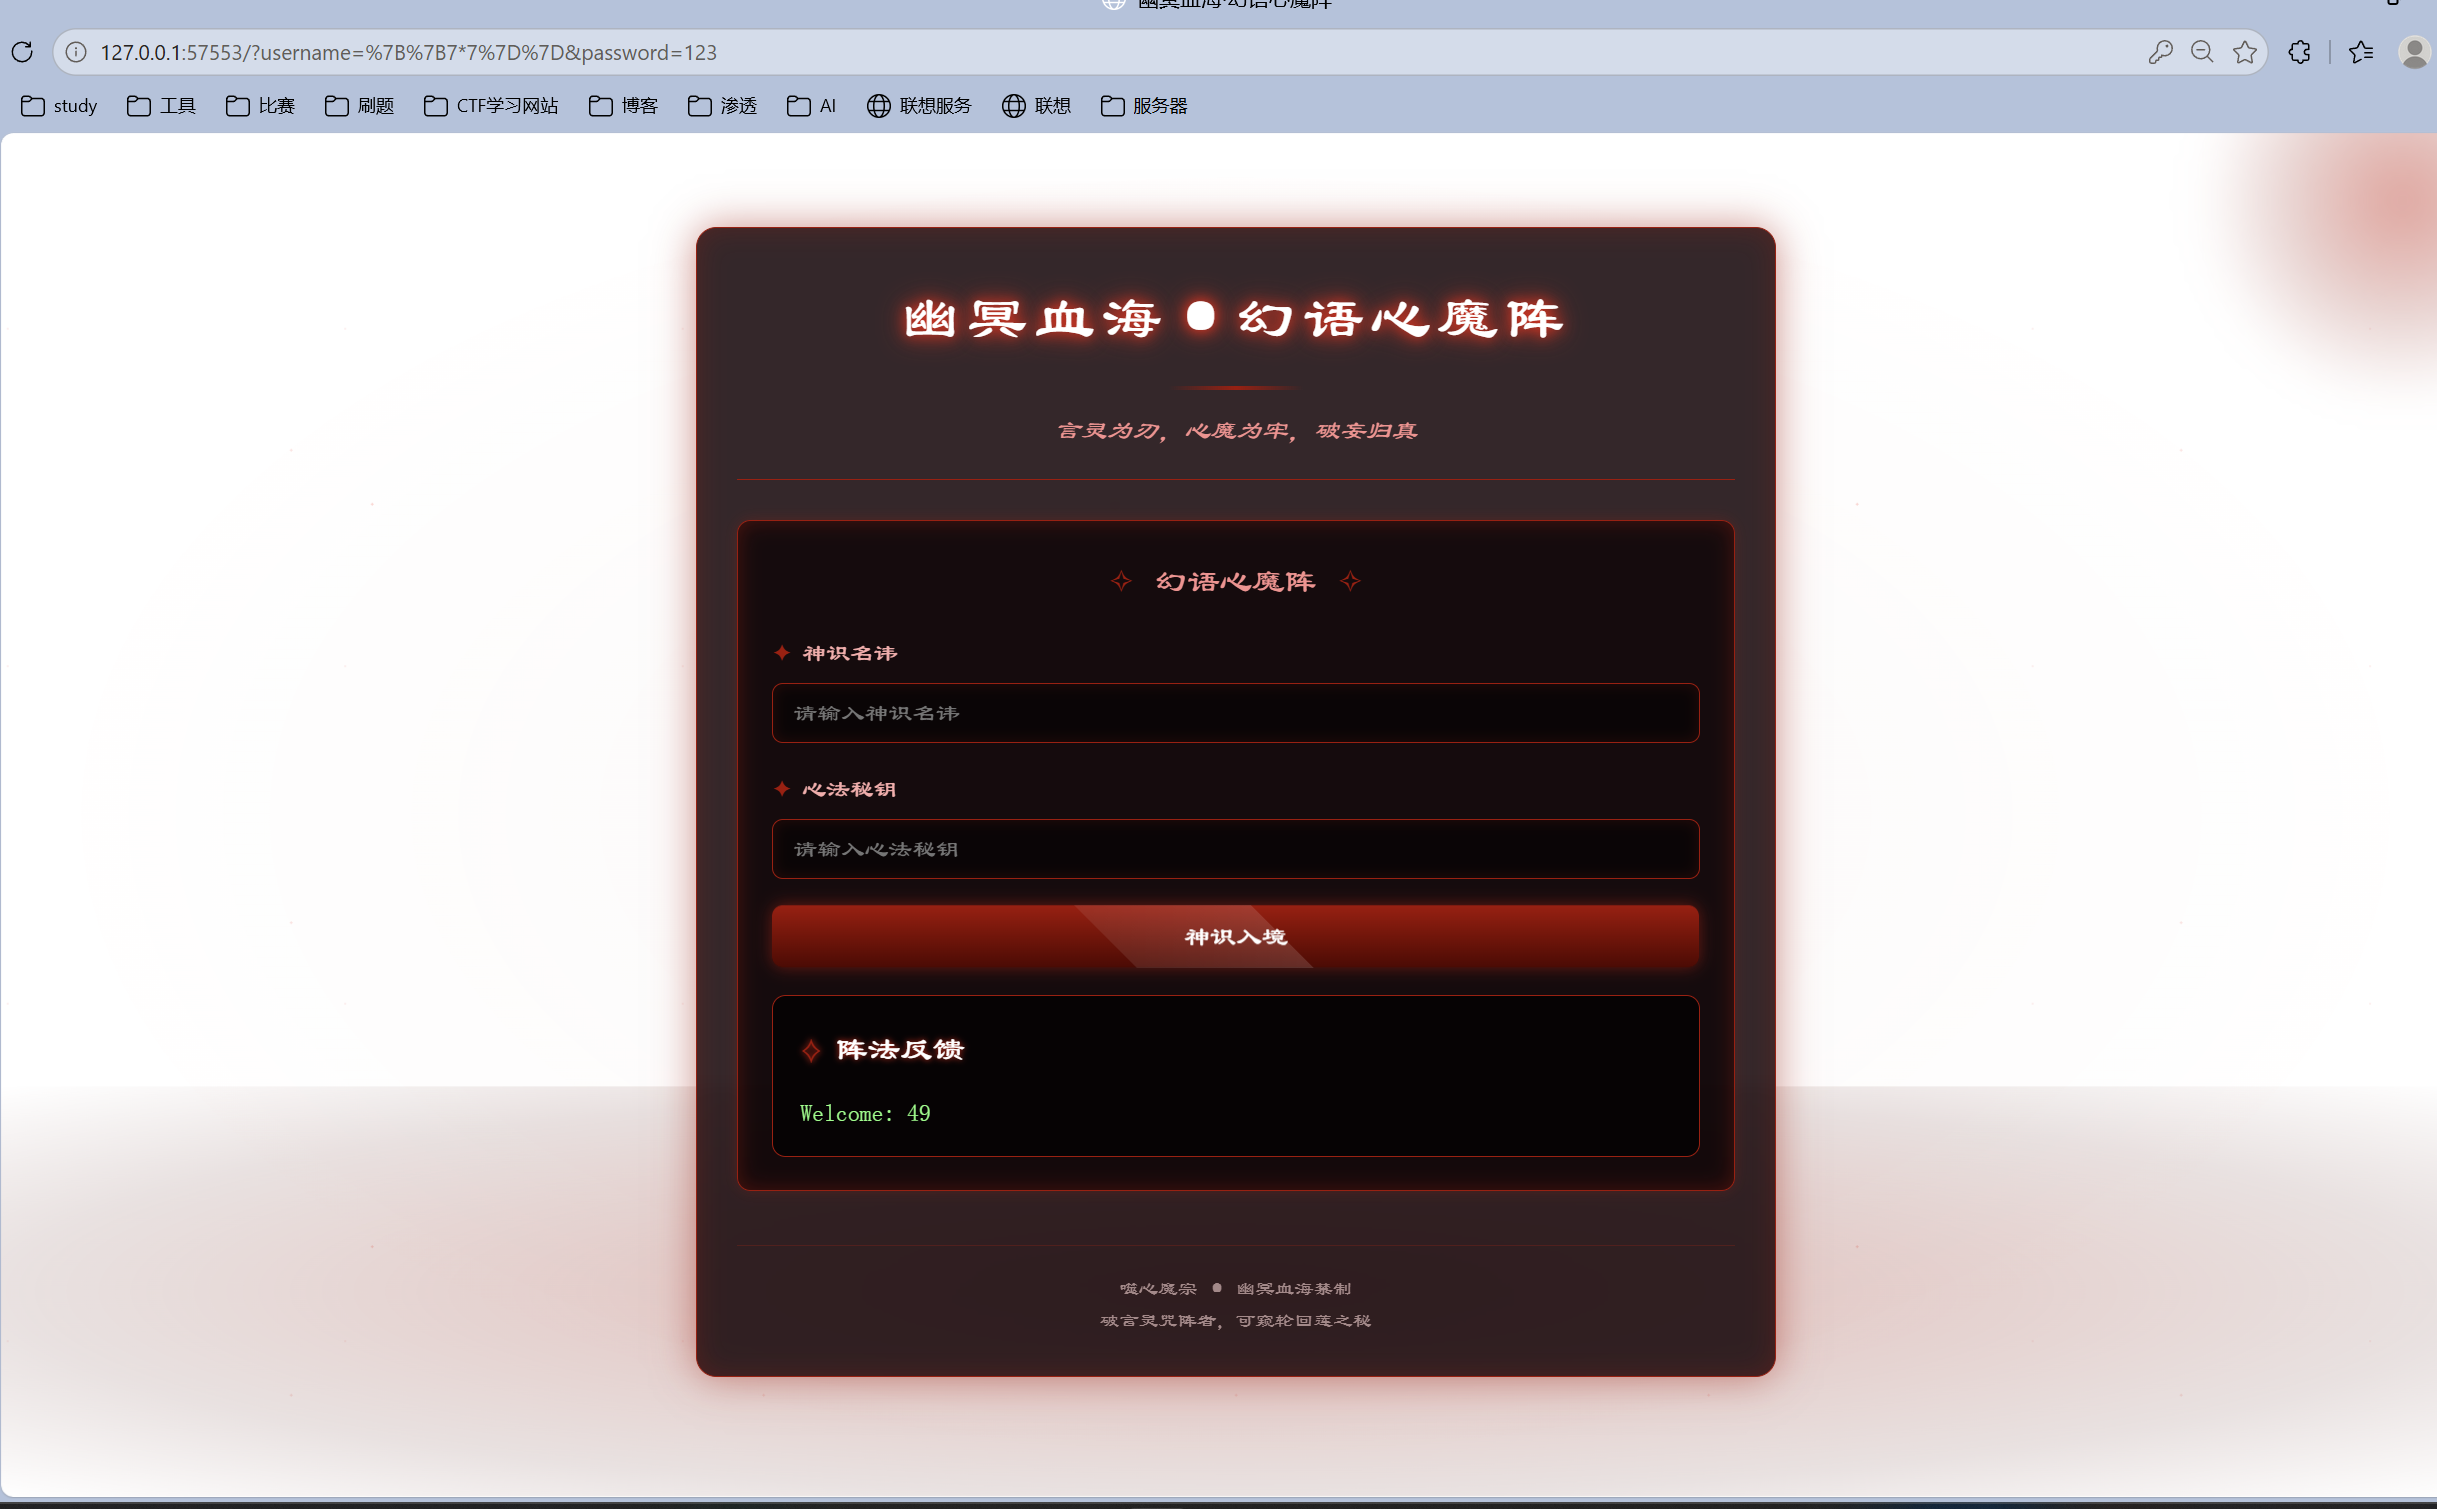Open the browser profile avatar
2437x1509 pixels.
(x=2414, y=52)
